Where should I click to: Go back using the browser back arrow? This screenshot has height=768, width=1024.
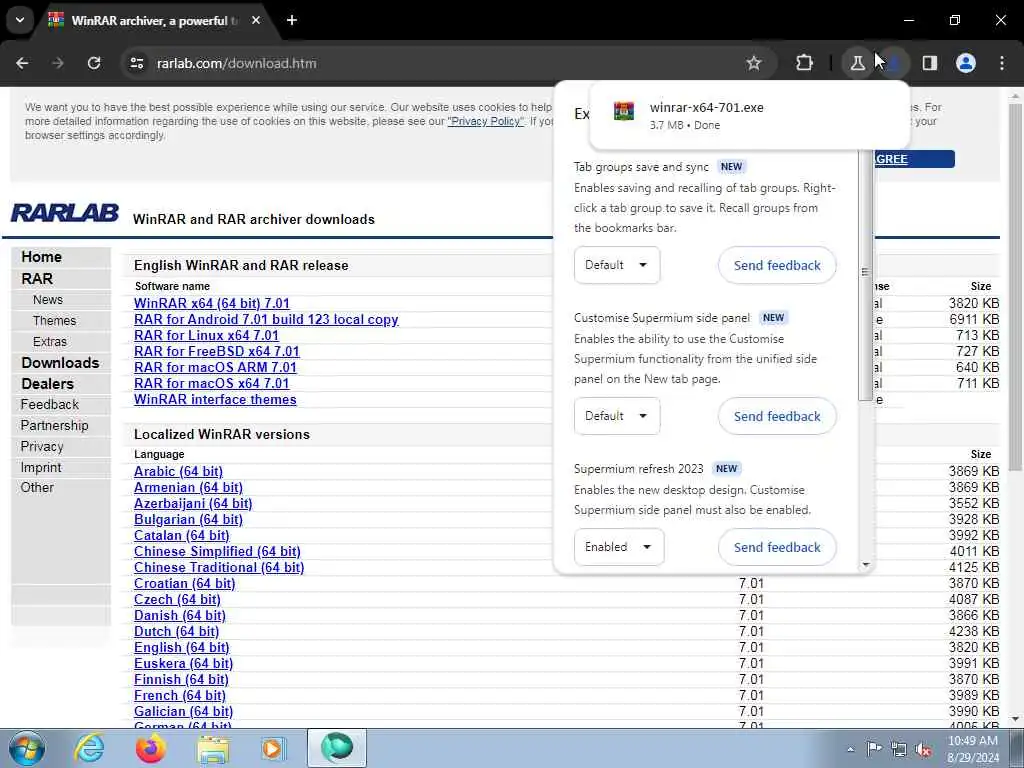click(22, 63)
